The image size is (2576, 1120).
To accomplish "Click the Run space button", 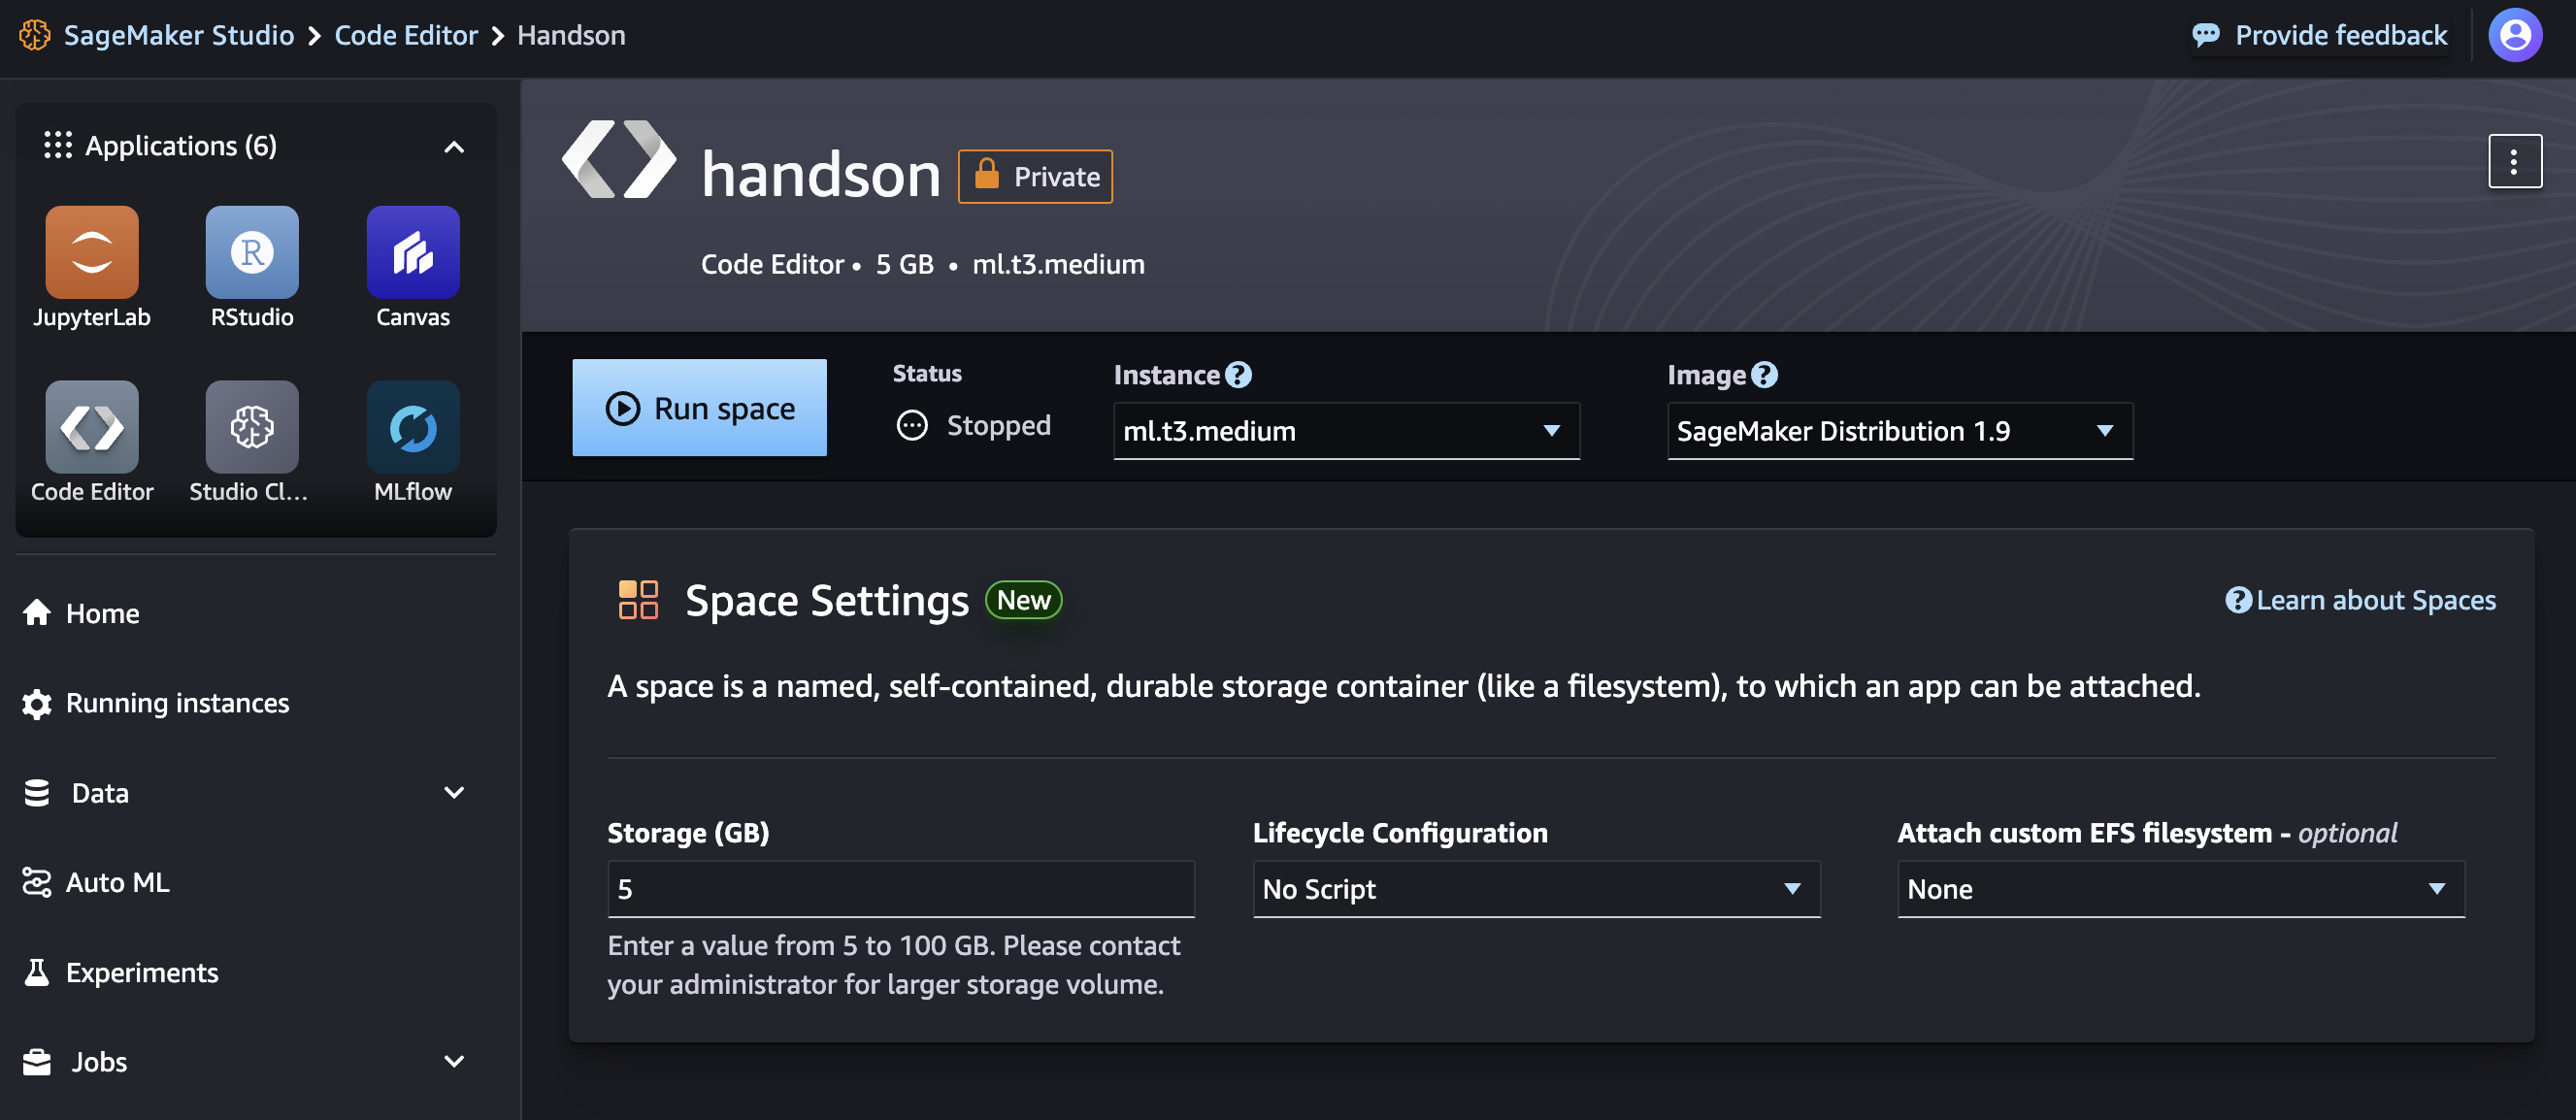I will tap(699, 407).
